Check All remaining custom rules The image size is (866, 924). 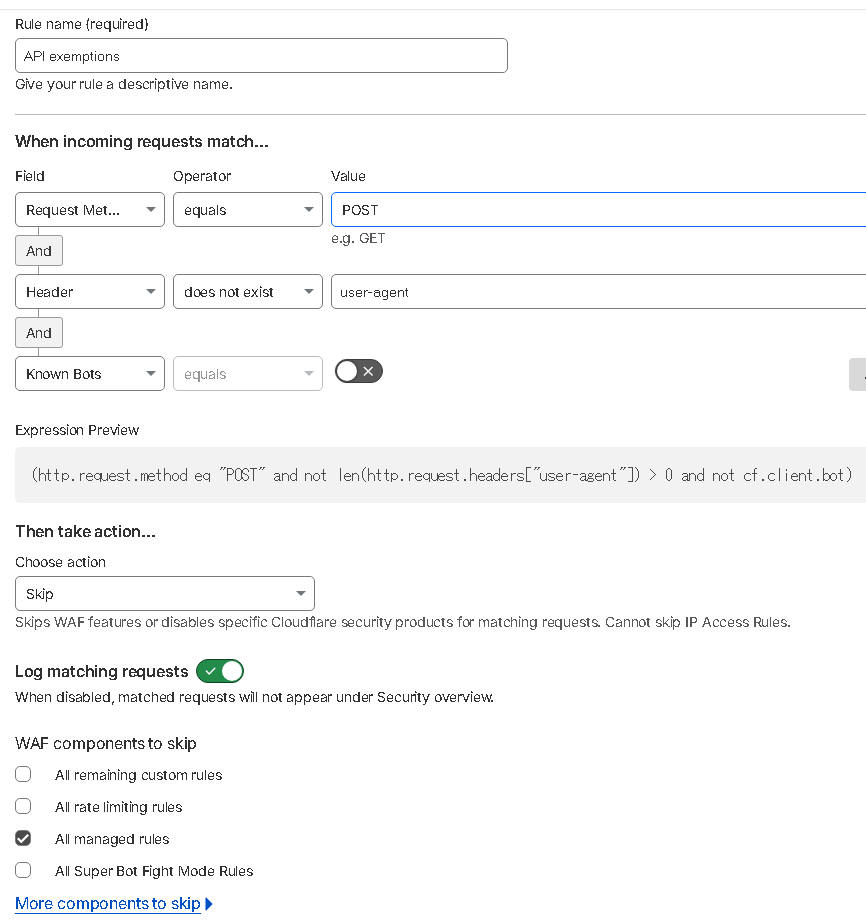pyautogui.click(x=23, y=774)
